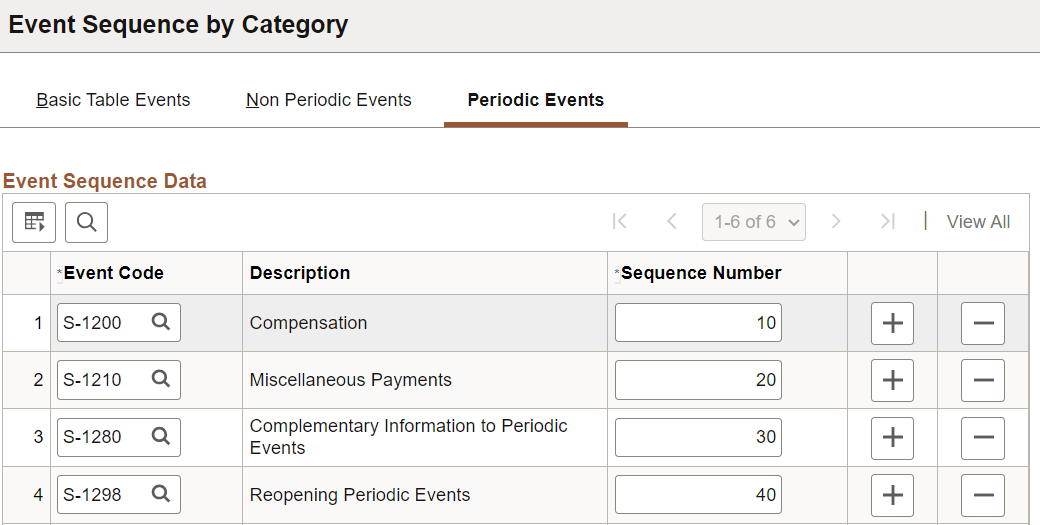Click the View All link
The image size is (1040, 525).
978,222
